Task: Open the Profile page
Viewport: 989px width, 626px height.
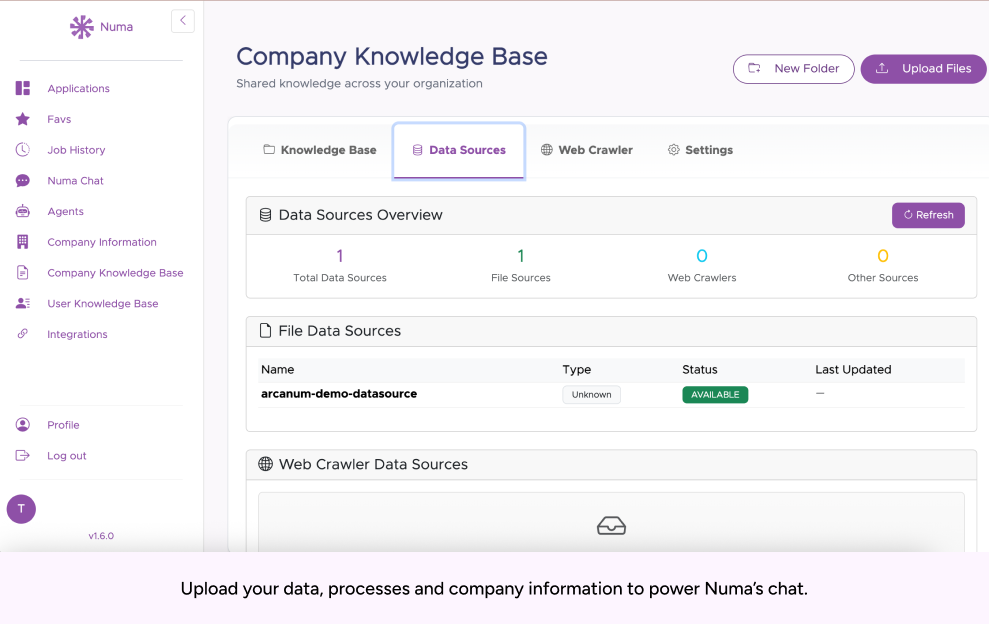Action: [63, 425]
